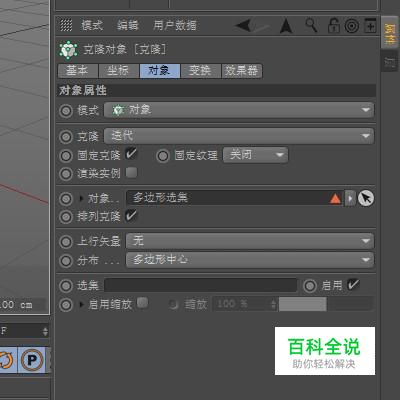The image size is (400, 400).
Task: Click the back arrow in attribute manager
Action: pyautogui.click(x=244, y=26)
